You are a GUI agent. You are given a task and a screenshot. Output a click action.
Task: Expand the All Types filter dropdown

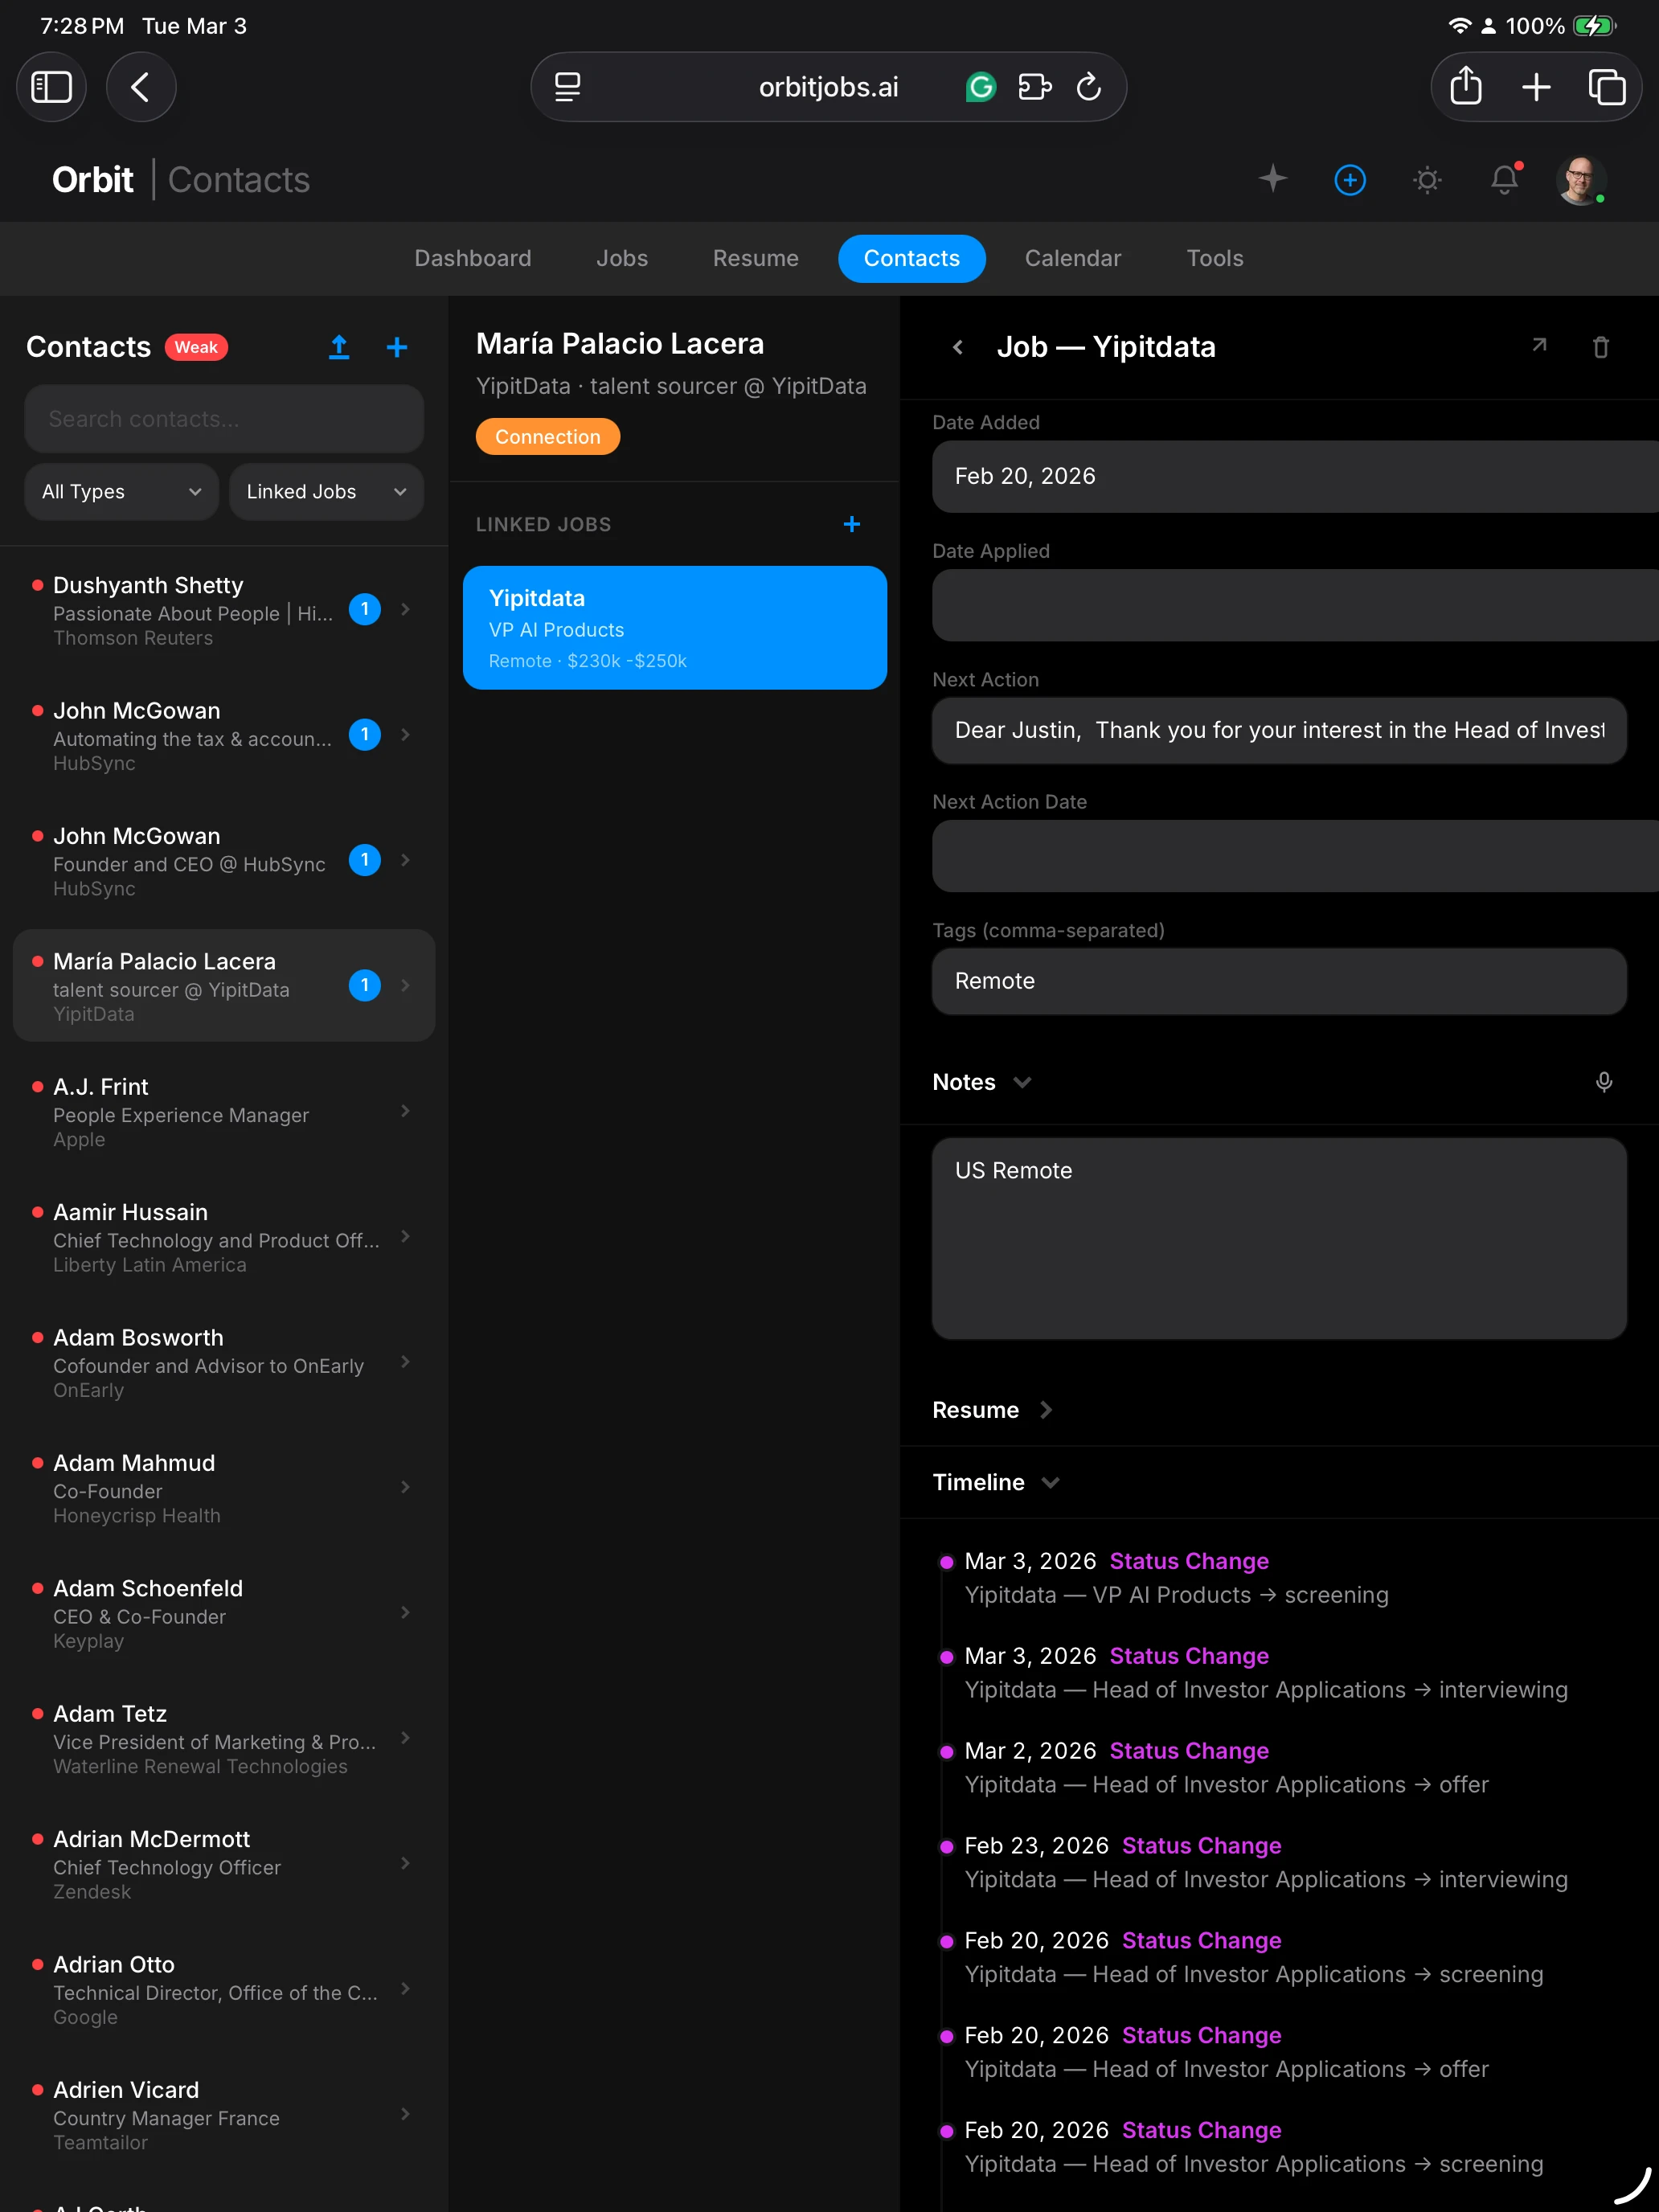pyautogui.click(x=120, y=491)
